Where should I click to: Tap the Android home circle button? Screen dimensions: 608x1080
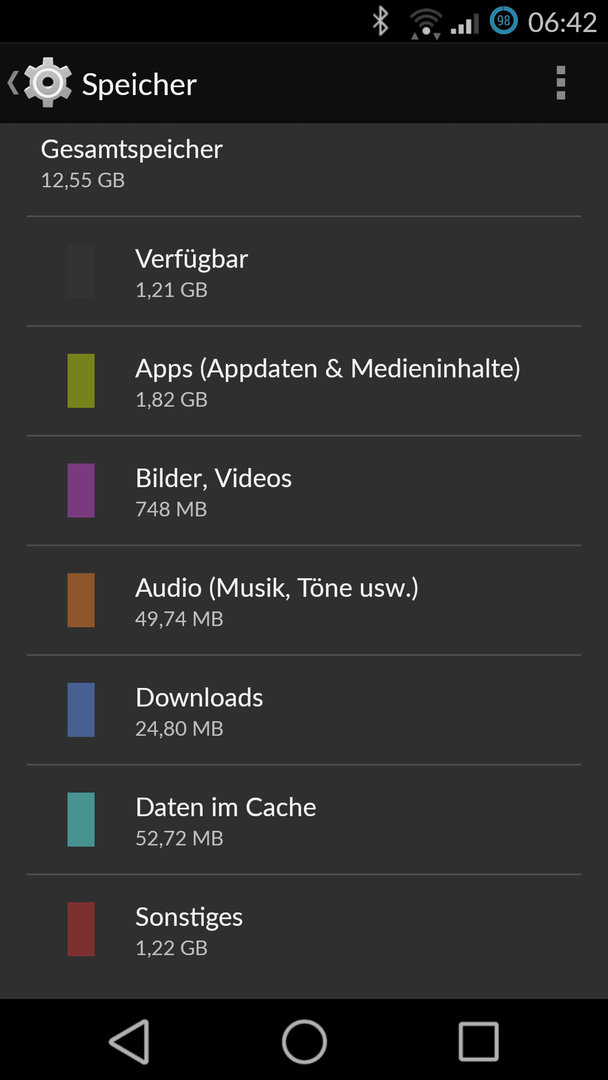(x=304, y=1041)
